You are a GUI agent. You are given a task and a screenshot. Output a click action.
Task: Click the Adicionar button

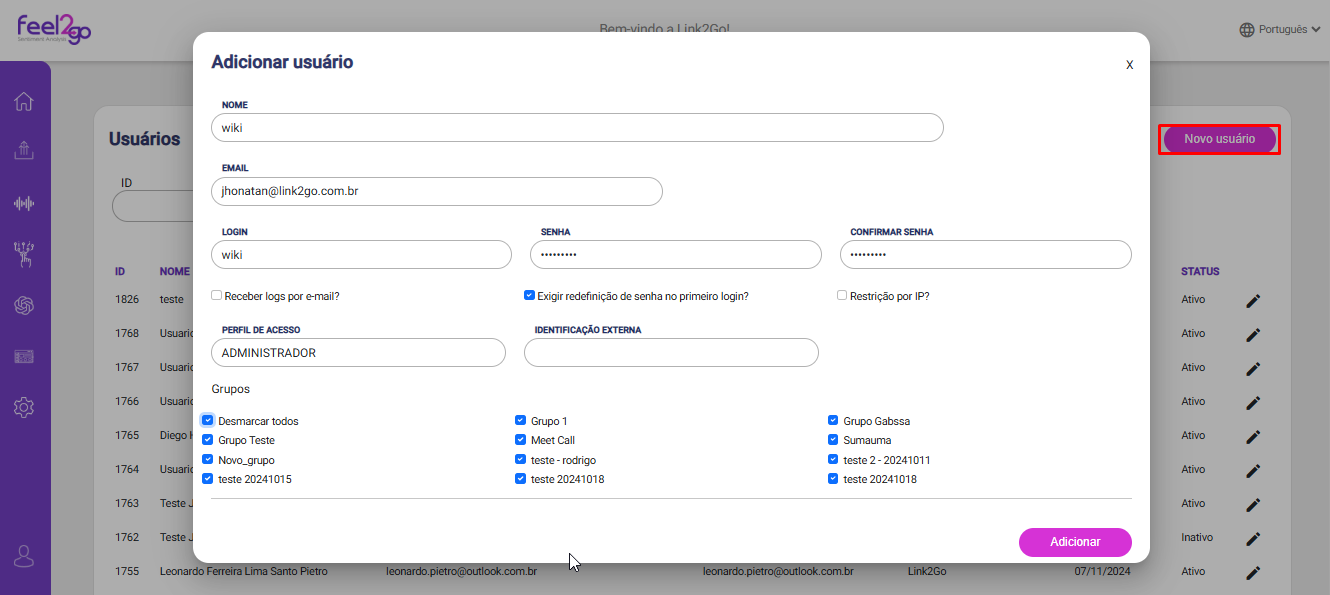click(x=1075, y=542)
